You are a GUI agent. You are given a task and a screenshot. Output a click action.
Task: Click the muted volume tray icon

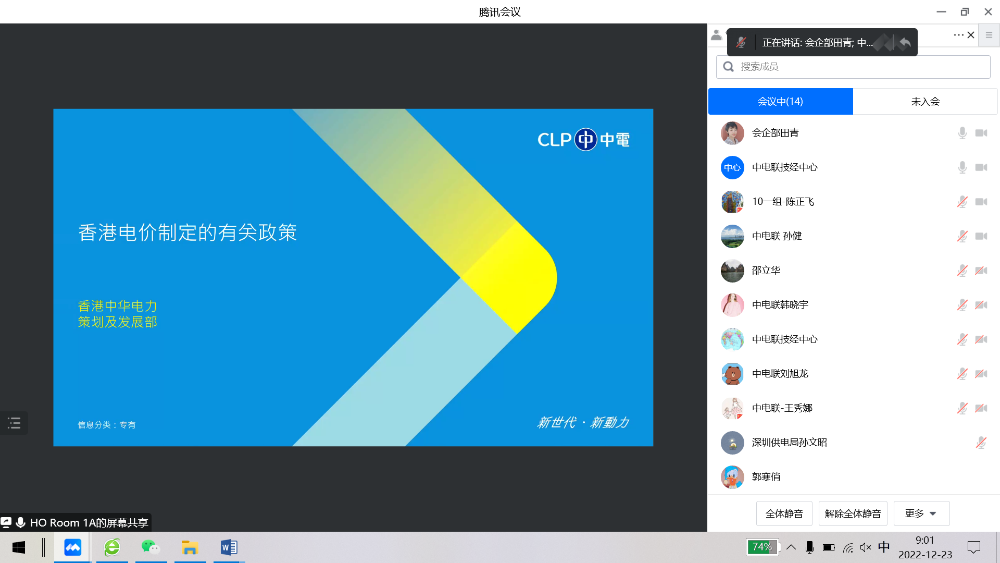click(865, 547)
